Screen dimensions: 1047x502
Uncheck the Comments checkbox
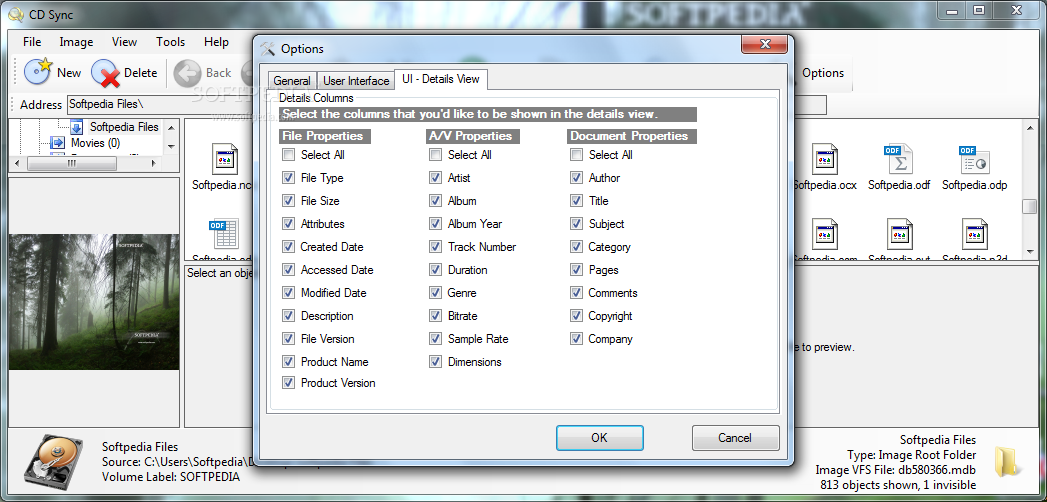pos(576,293)
